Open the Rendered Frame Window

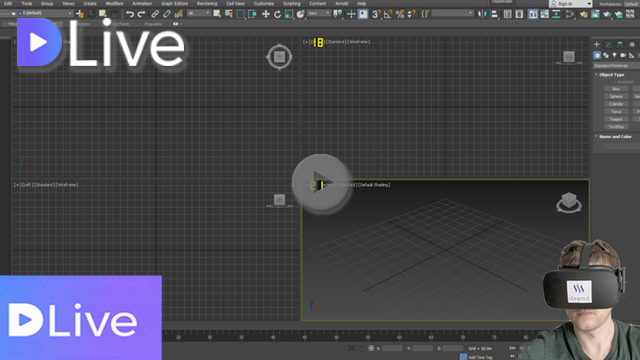pos(596,14)
